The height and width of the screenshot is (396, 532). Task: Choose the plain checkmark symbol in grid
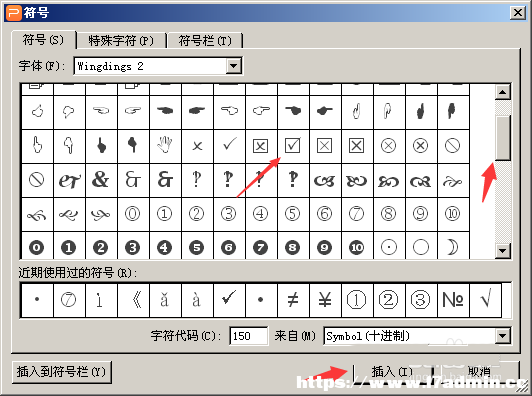[x=229, y=146]
